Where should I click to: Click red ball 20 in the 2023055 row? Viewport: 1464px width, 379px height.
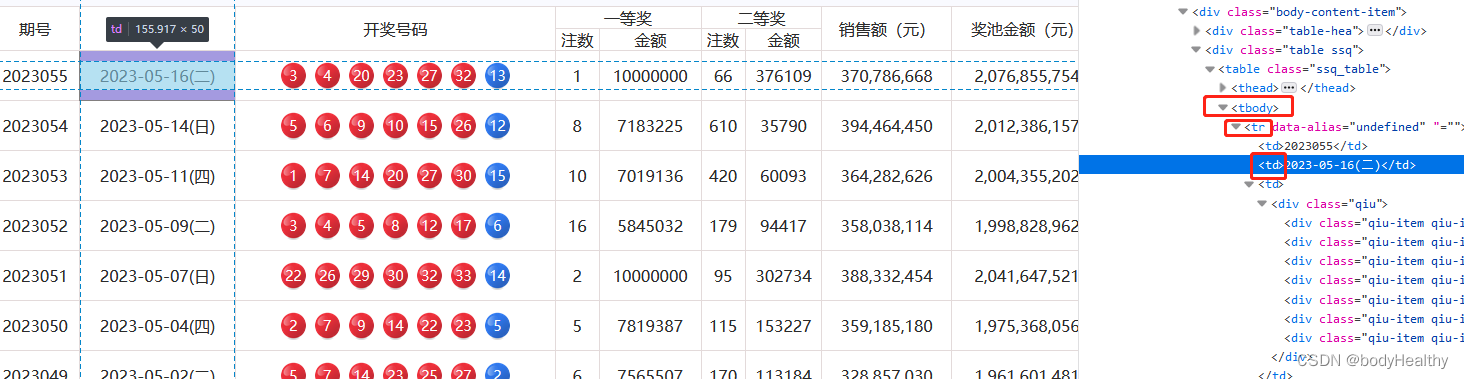tap(361, 76)
